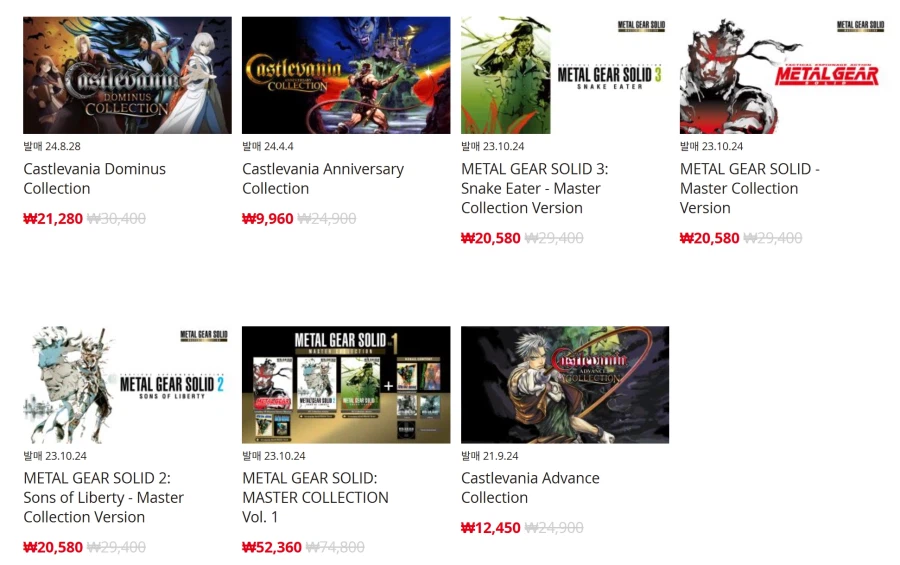The width and height of the screenshot is (900, 565).
Task: Open the Castlevania Anniversary Collection cover image
Action: pos(346,75)
